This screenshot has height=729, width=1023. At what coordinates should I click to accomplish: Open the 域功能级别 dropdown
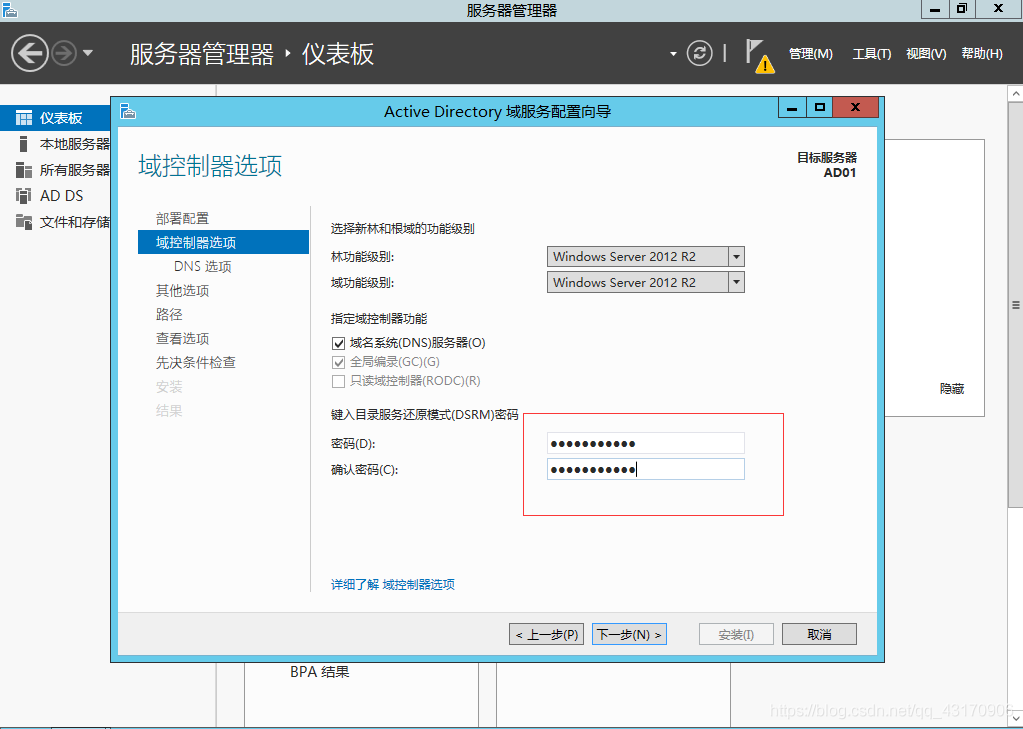pyautogui.click(x=736, y=283)
